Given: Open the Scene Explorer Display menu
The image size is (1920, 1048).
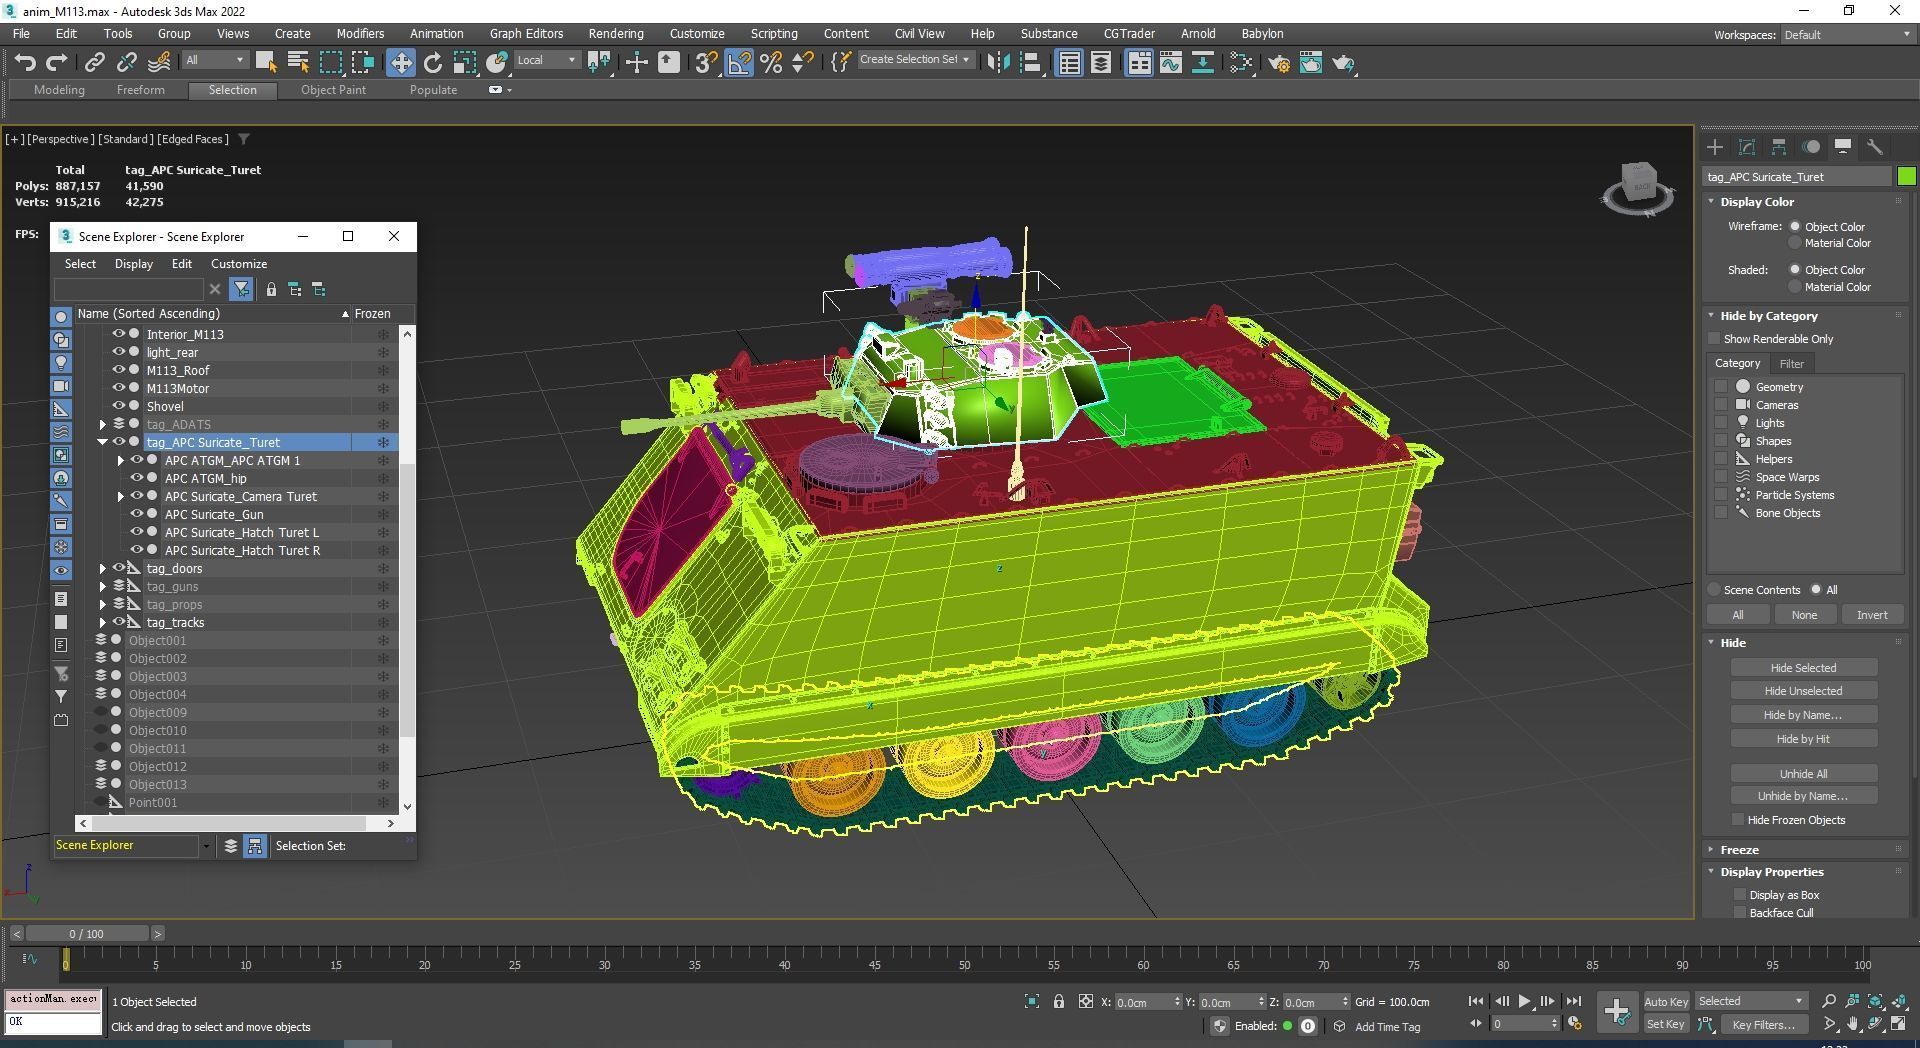Looking at the screenshot, I should coord(134,264).
